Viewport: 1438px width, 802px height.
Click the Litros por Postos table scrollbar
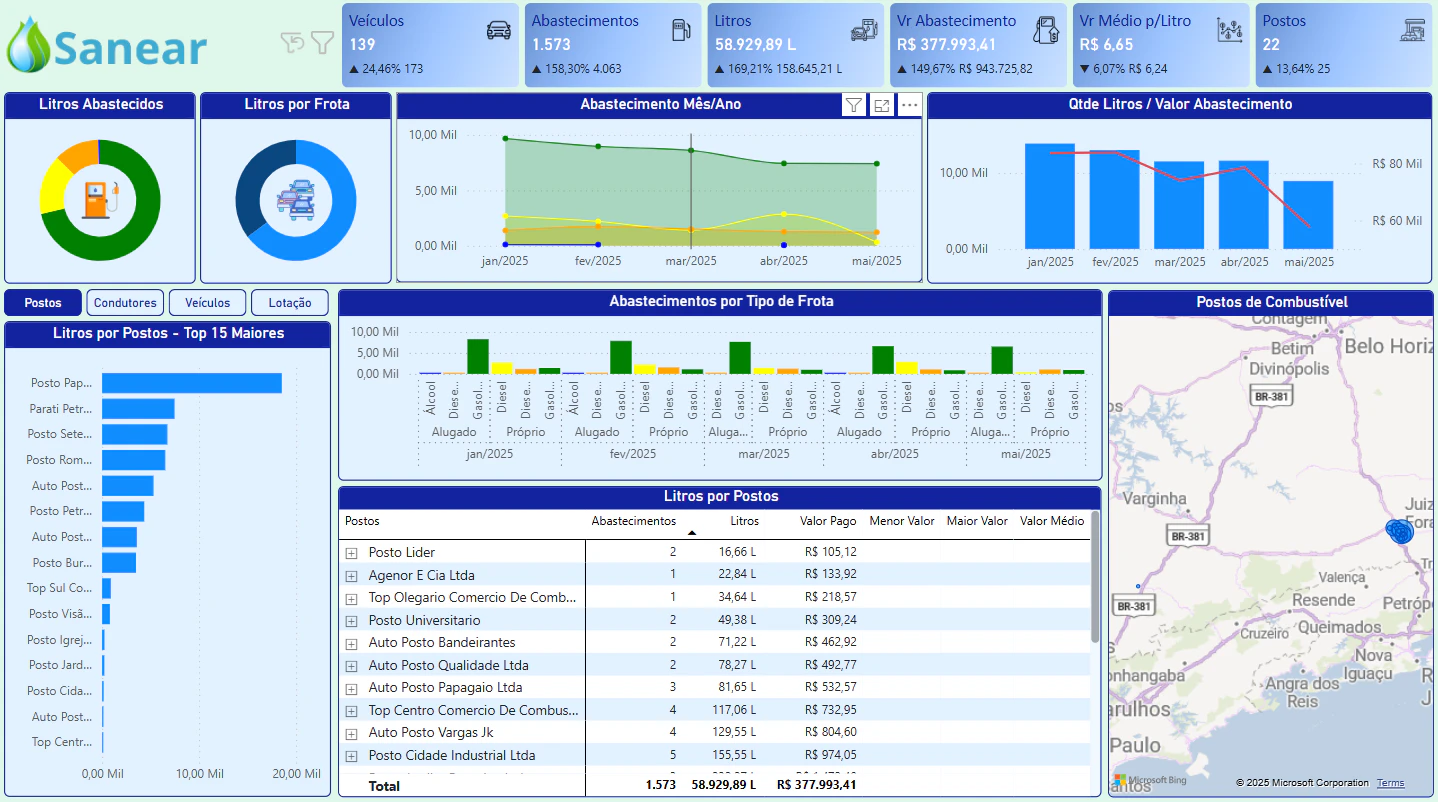1095,578
